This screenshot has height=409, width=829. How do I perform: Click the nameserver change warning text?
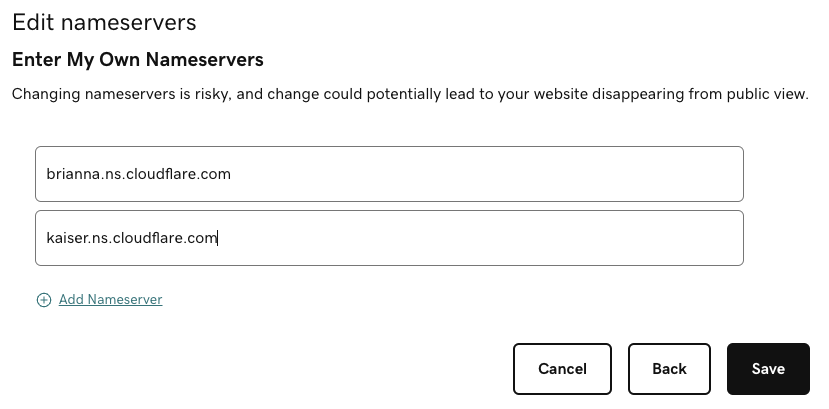(x=410, y=94)
